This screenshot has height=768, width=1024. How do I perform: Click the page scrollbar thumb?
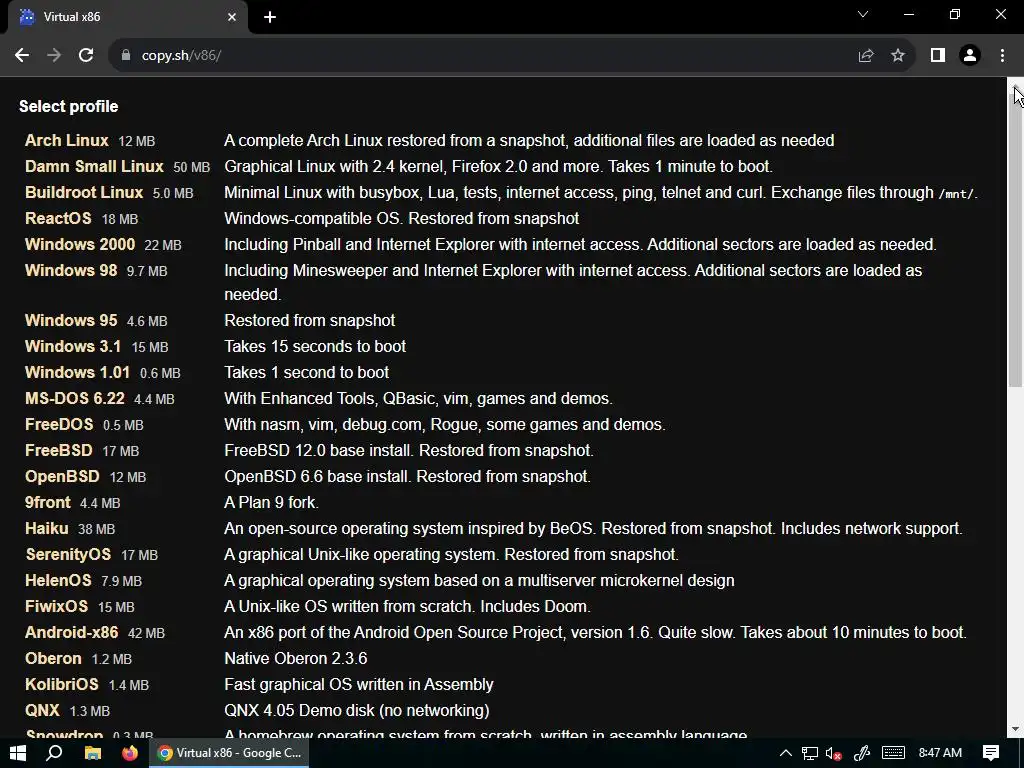coord(1016,239)
